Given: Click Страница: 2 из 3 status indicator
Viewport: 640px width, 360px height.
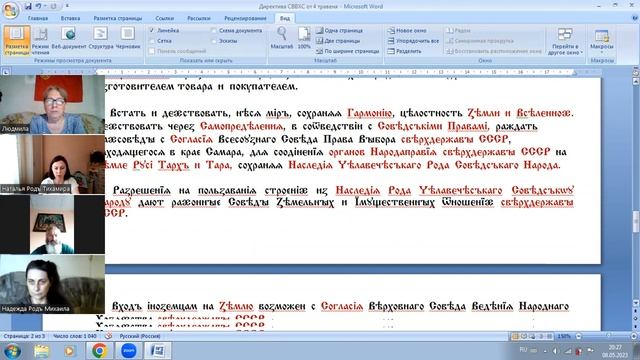Looking at the screenshot, I should click(x=24, y=336).
